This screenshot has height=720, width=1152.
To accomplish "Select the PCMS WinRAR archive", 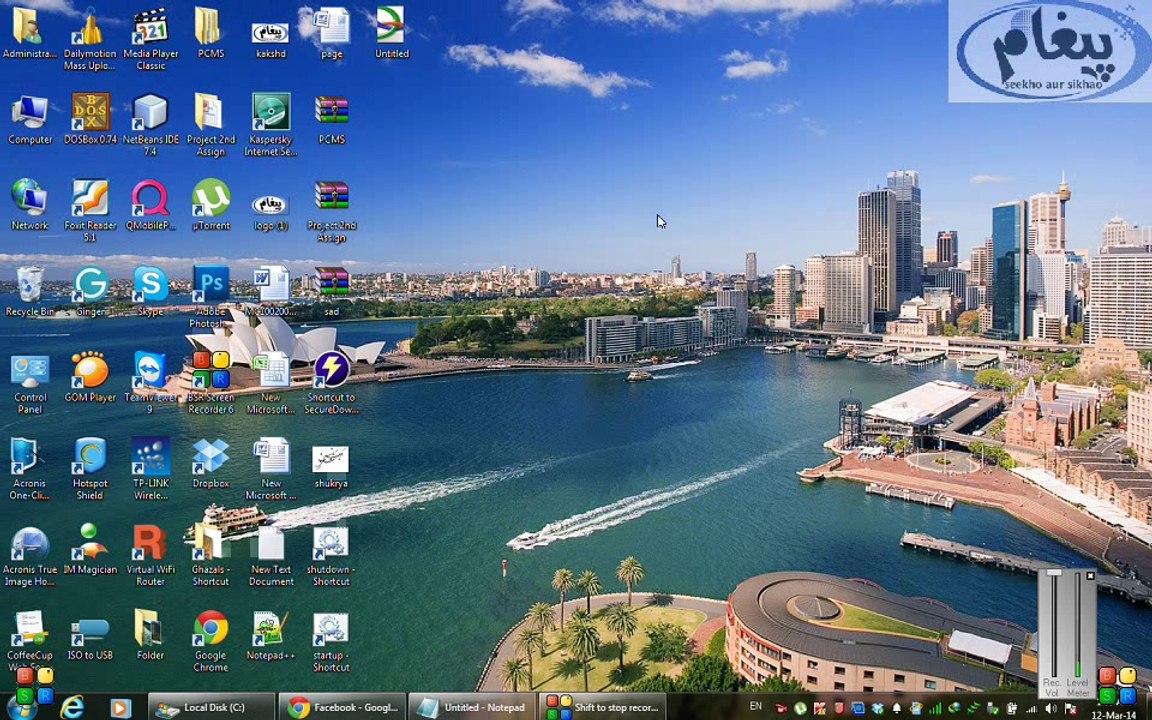I will tap(331, 119).
